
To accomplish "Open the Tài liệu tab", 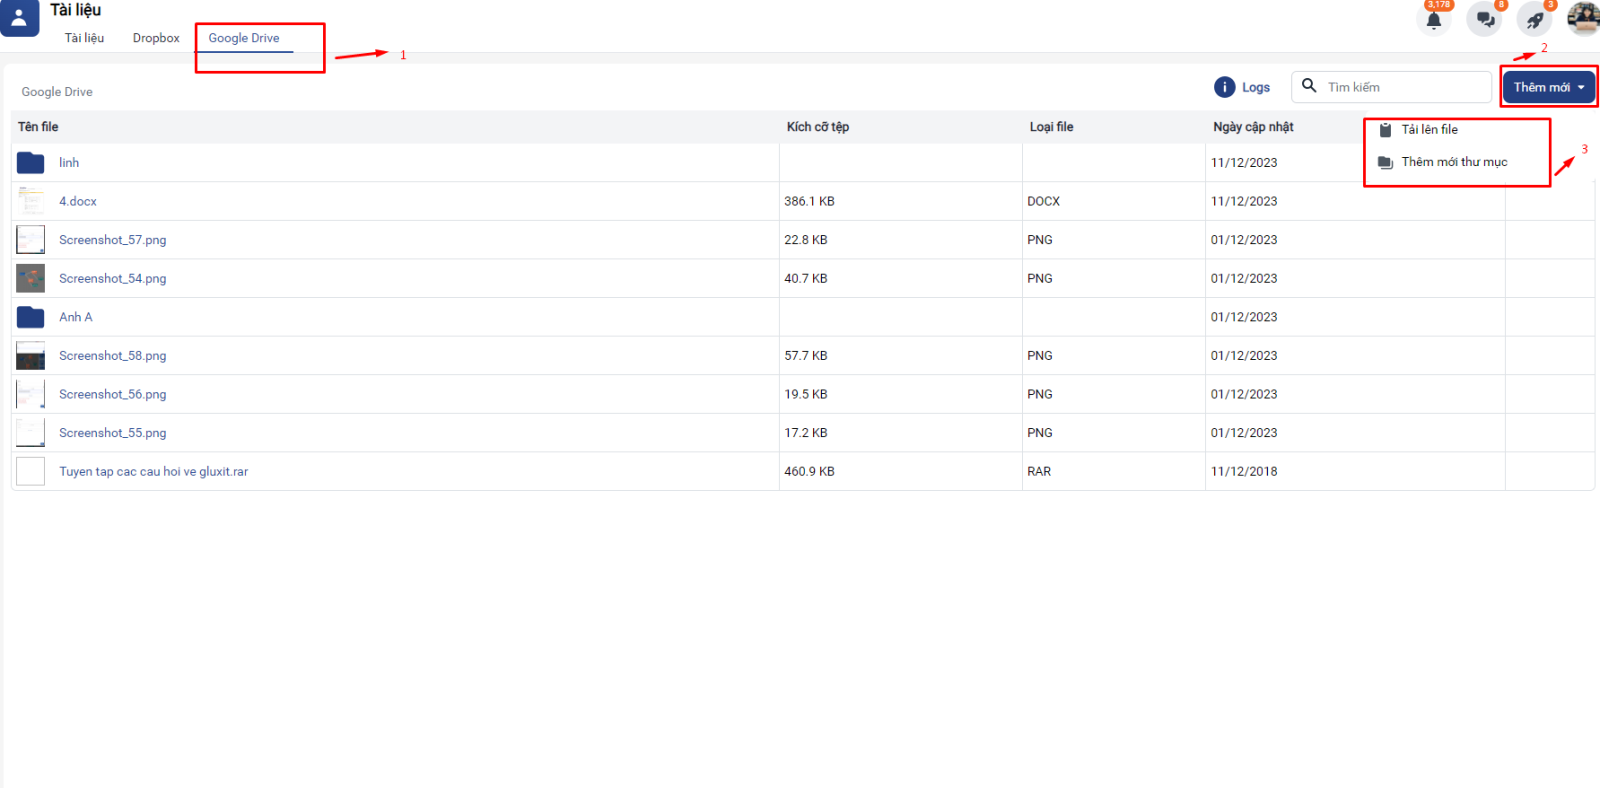I will (x=84, y=38).
